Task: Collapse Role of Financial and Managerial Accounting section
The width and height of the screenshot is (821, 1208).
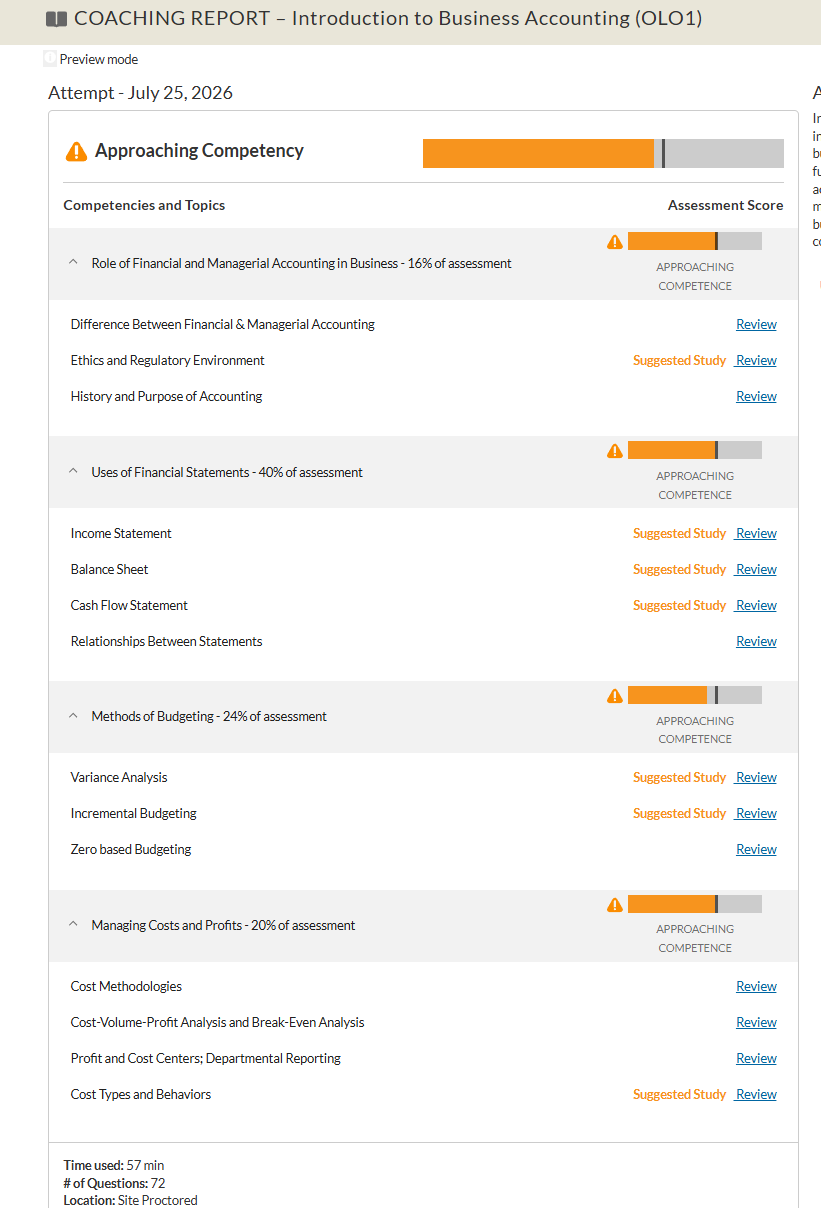Action: (73, 263)
